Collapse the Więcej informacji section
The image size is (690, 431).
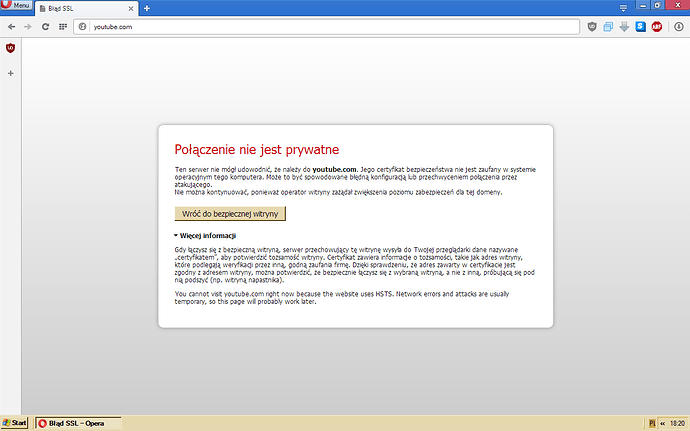(205, 236)
